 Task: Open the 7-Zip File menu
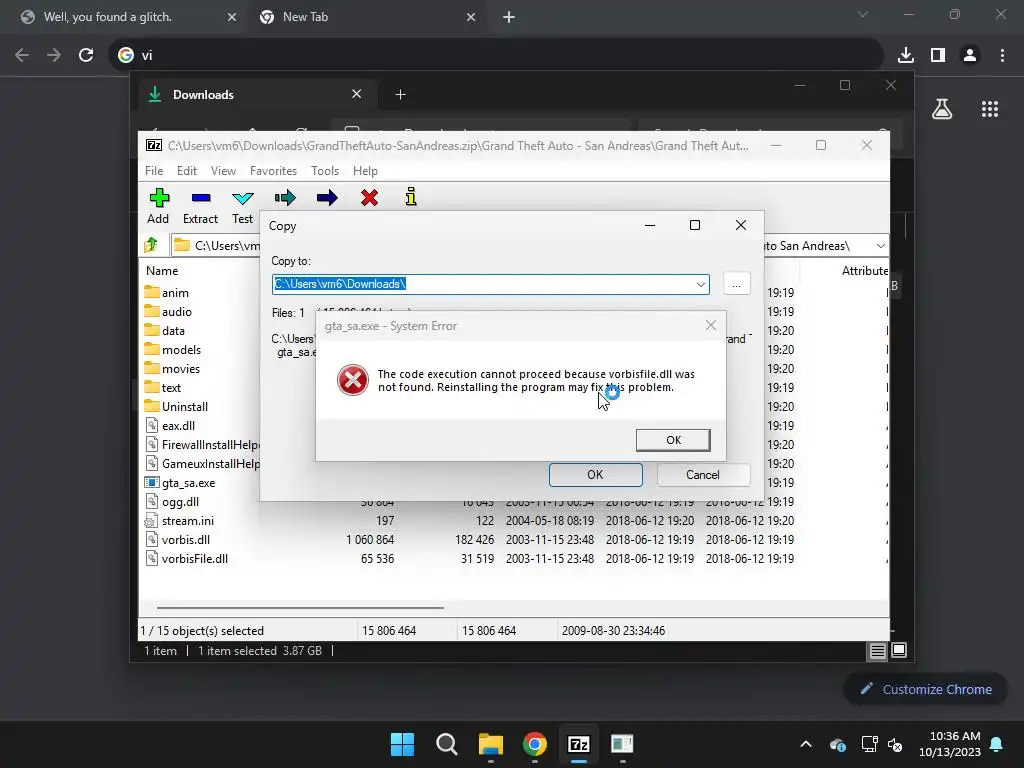154,170
